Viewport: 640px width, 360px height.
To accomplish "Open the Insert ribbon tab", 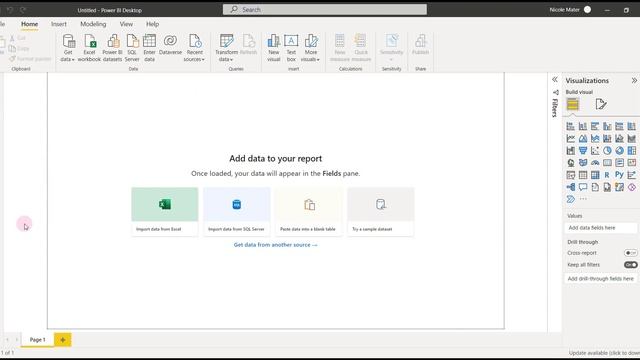I will point(59,24).
